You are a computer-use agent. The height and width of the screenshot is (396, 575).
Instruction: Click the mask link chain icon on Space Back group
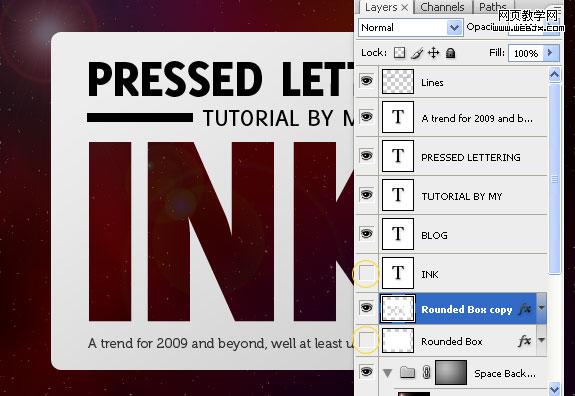[x=426, y=373]
